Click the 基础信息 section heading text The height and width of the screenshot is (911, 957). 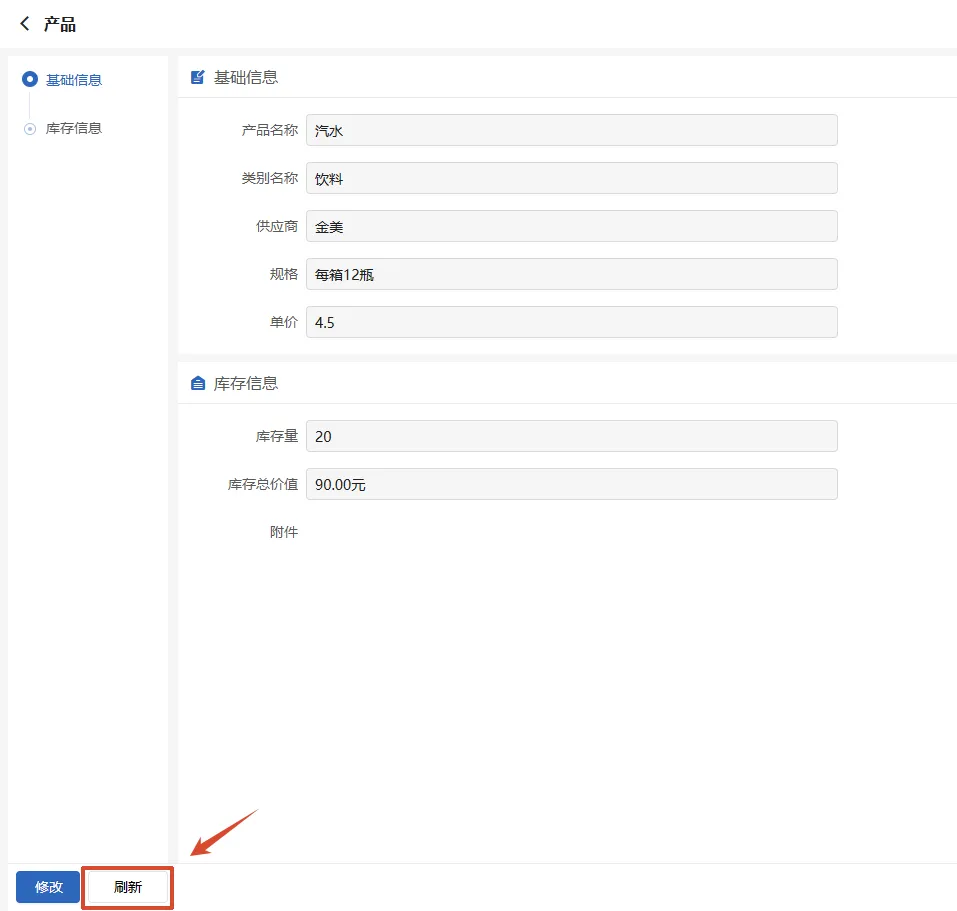pos(246,77)
